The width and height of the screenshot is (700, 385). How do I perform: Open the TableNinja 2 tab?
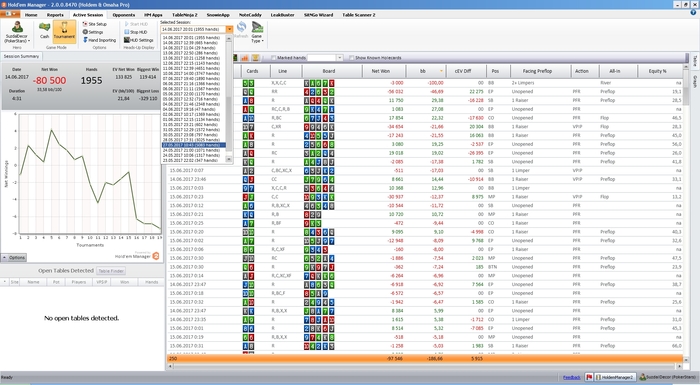pos(185,15)
